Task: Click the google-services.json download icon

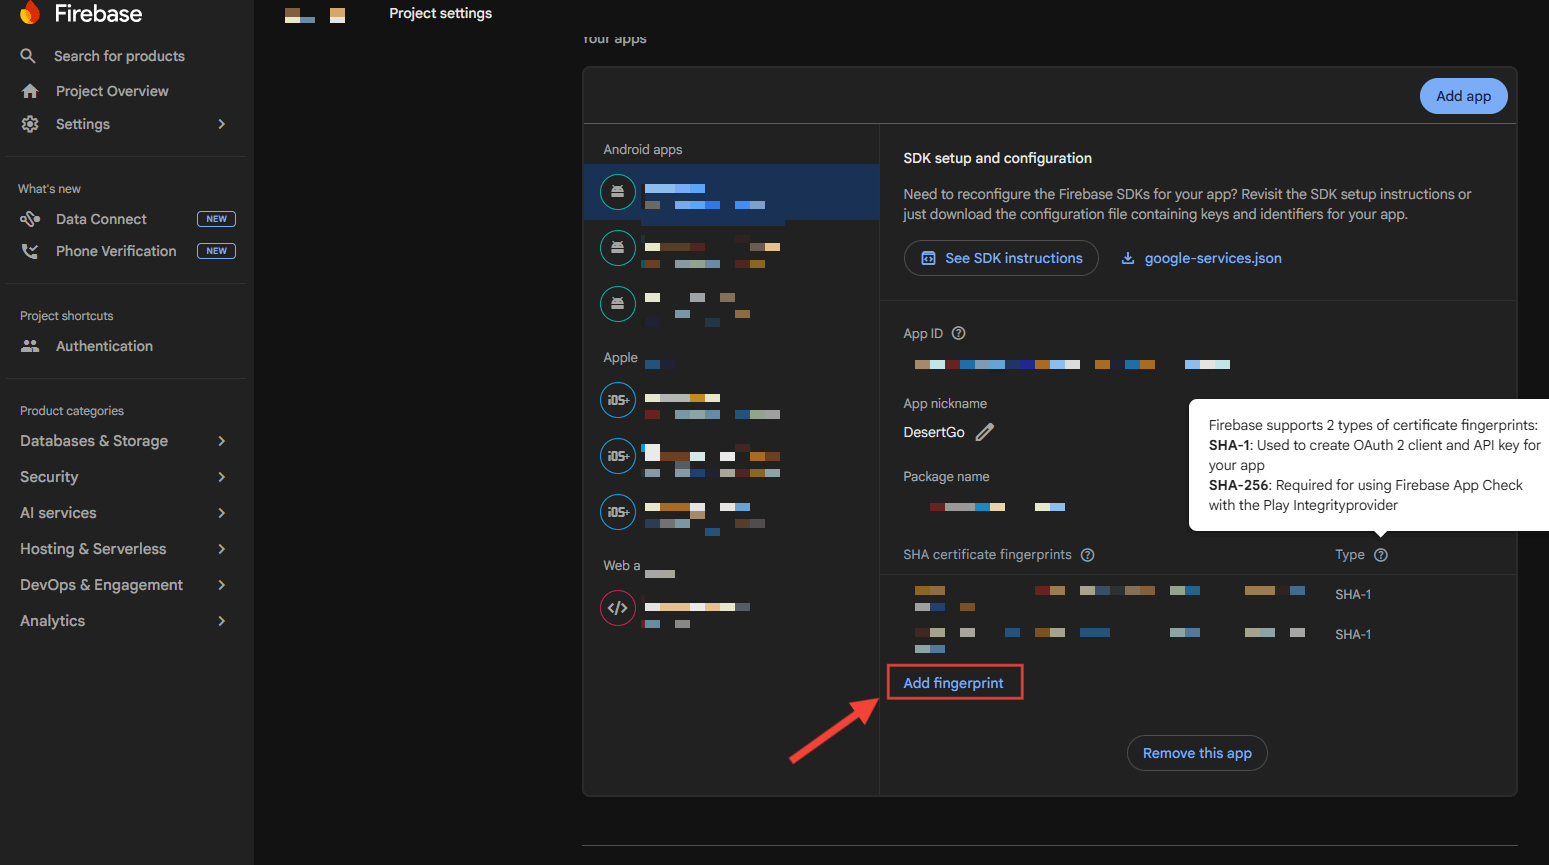Action: [x=1128, y=258]
